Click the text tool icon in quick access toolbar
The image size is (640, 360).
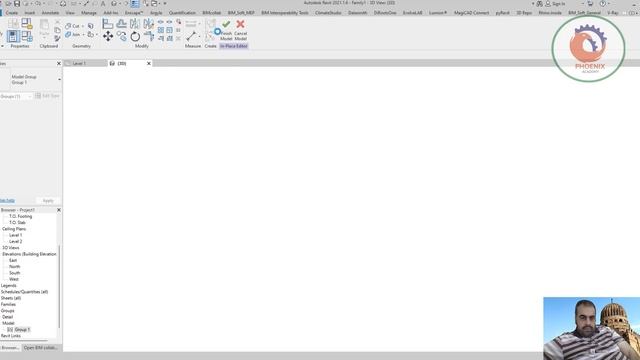[103, 3]
